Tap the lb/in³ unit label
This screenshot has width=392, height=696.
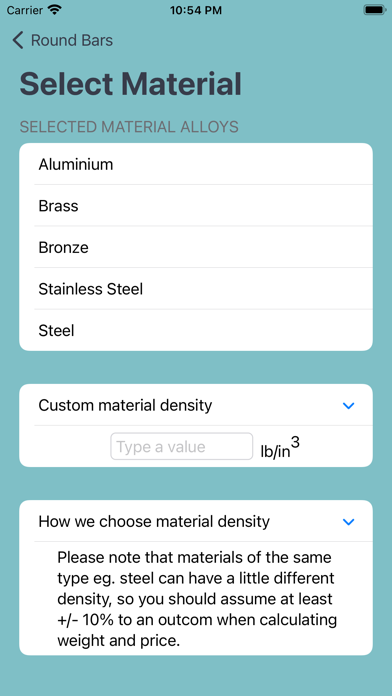(280, 448)
